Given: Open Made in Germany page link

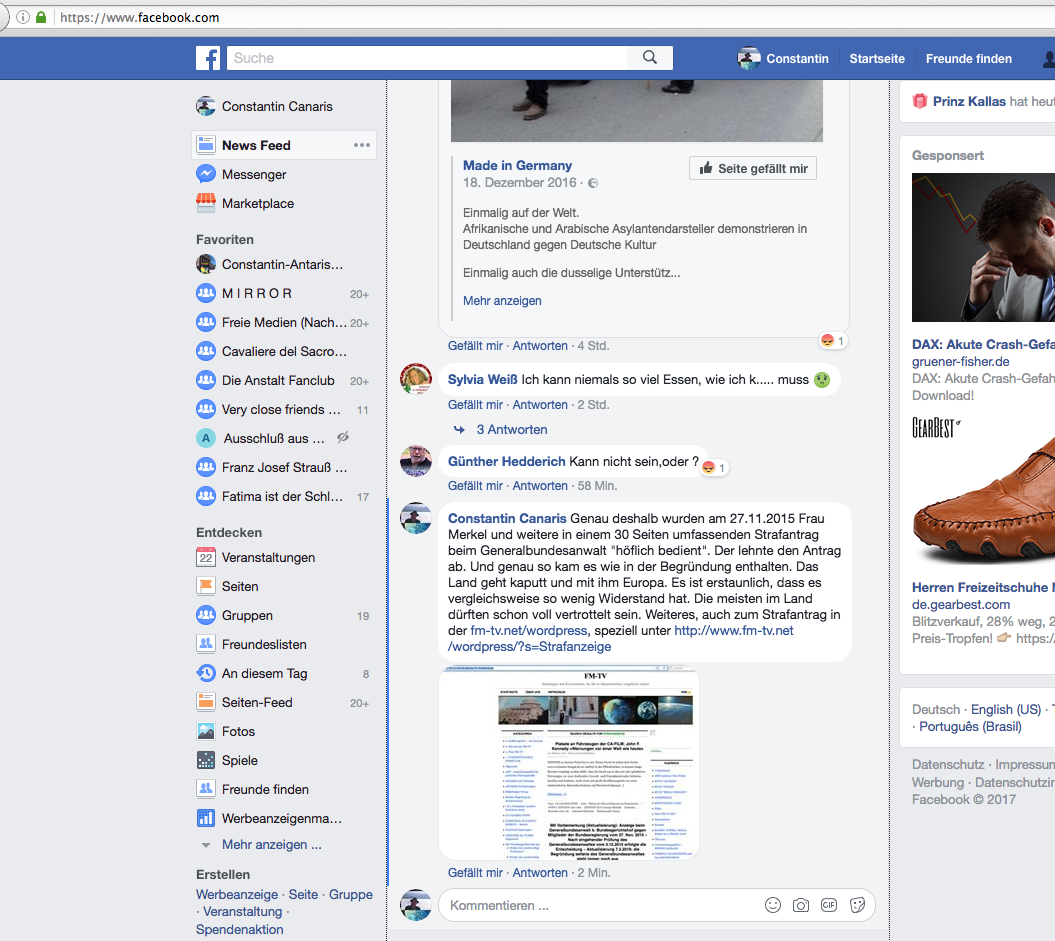Looking at the screenshot, I should [x=517, y=165].
